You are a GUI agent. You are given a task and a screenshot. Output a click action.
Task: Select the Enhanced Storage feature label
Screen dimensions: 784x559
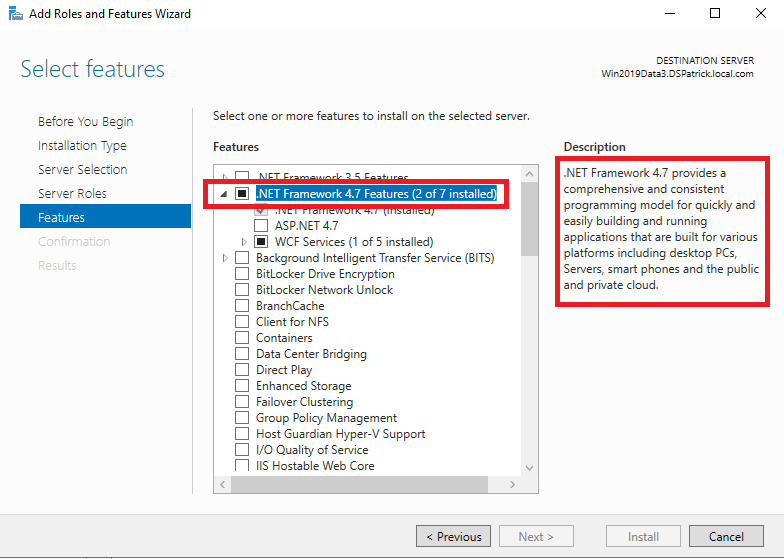pyautogui.click(x=304, y=386)
